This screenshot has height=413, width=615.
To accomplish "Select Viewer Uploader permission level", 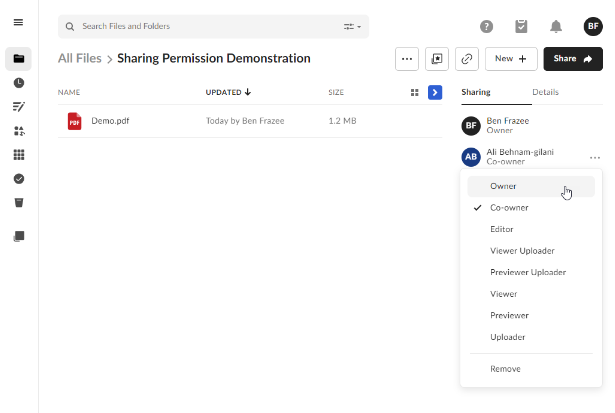I will tap(522, 251).
